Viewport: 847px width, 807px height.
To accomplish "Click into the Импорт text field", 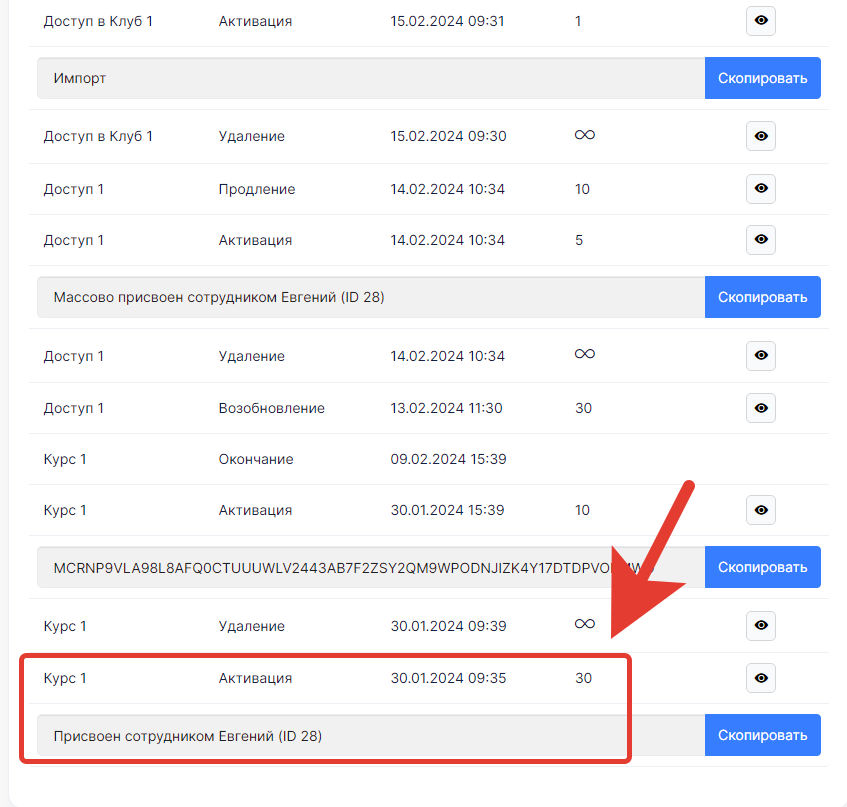I will coord(370,78).
